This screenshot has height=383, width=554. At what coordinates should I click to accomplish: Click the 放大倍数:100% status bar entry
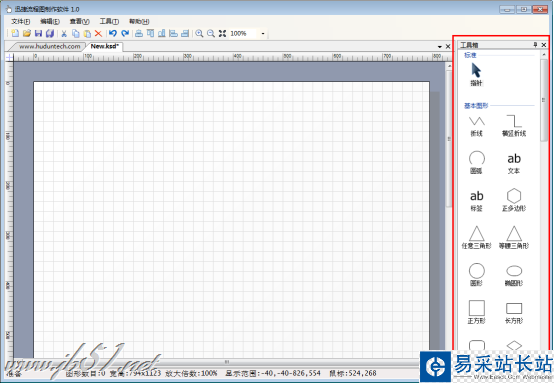tap(191, 373)
